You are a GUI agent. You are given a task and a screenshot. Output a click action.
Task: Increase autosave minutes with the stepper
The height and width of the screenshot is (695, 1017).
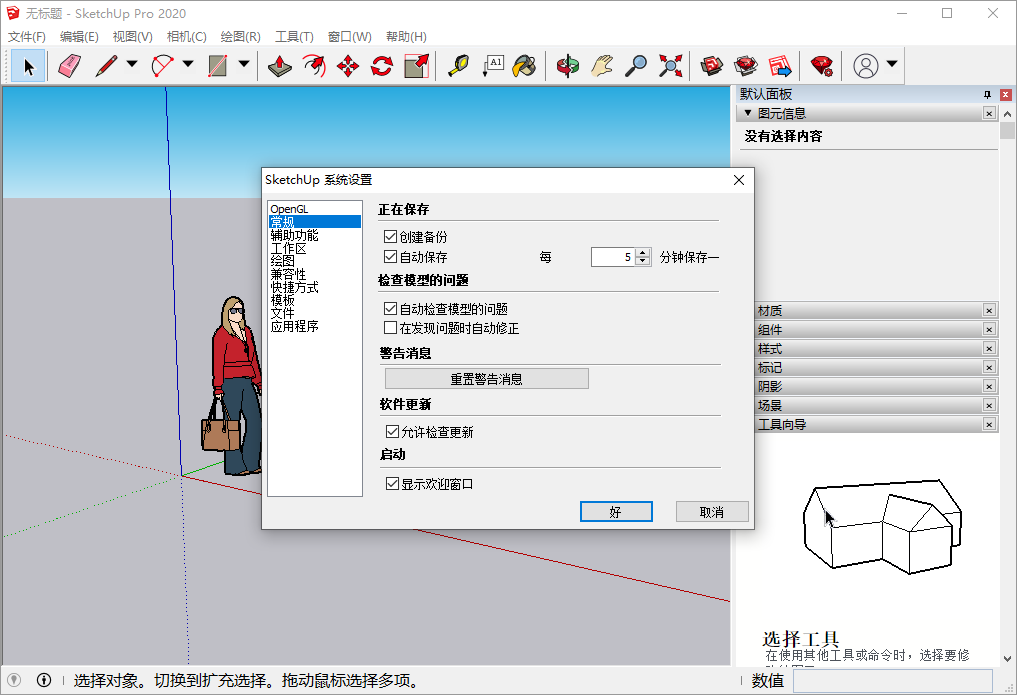pyautogui.click(x=640, y=252)
